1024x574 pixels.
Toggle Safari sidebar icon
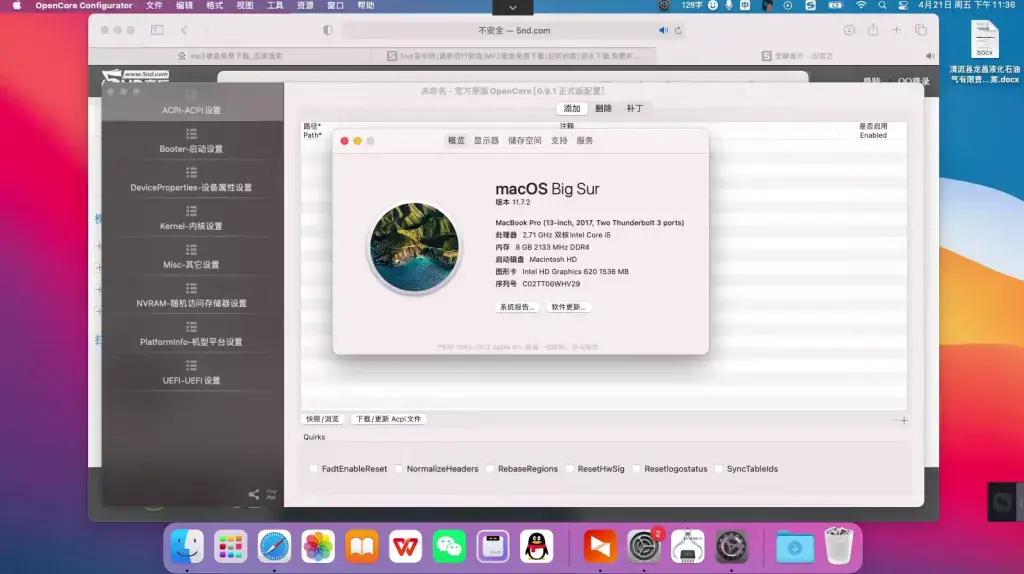coord(157,30)
